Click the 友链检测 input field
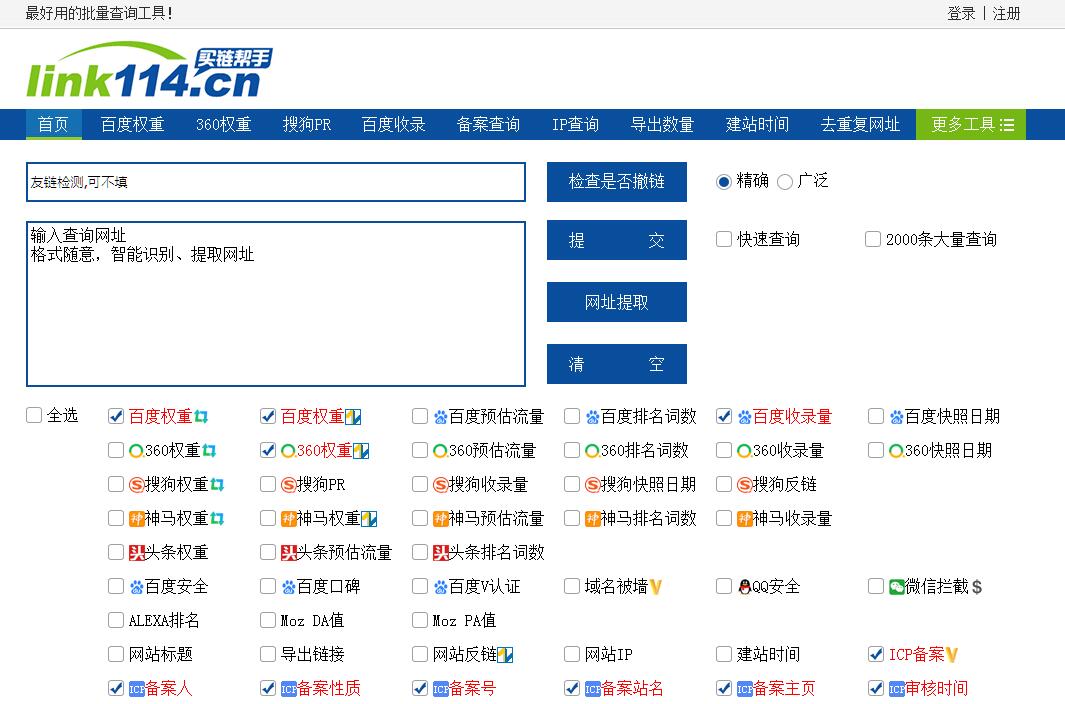The image size is (1065, 704). click(x=275, y=182)
